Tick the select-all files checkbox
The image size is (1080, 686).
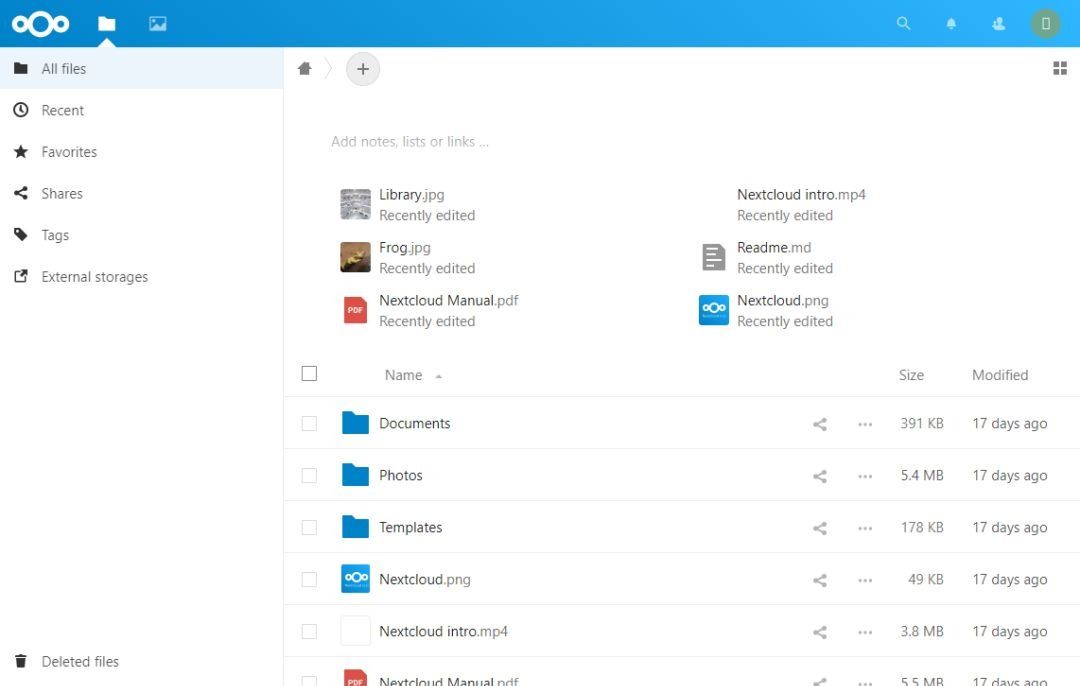point(309,374)
